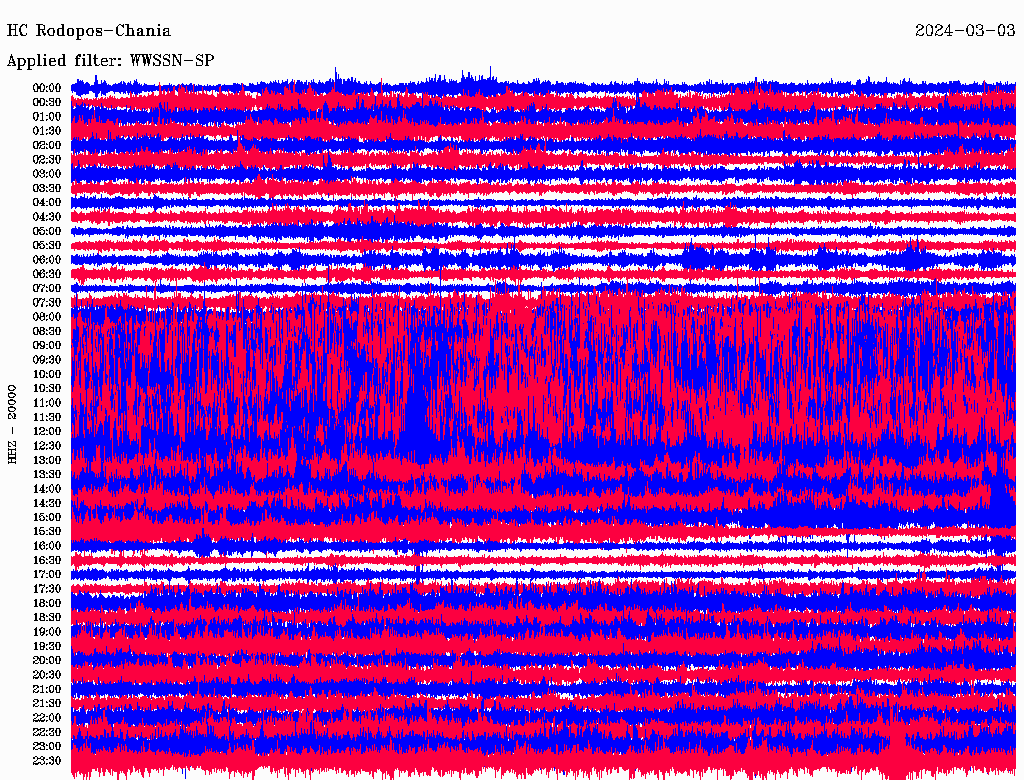Click the 2024-03-03 date label
Viewport: 1024px width, 780px height.
coord(965,31)
